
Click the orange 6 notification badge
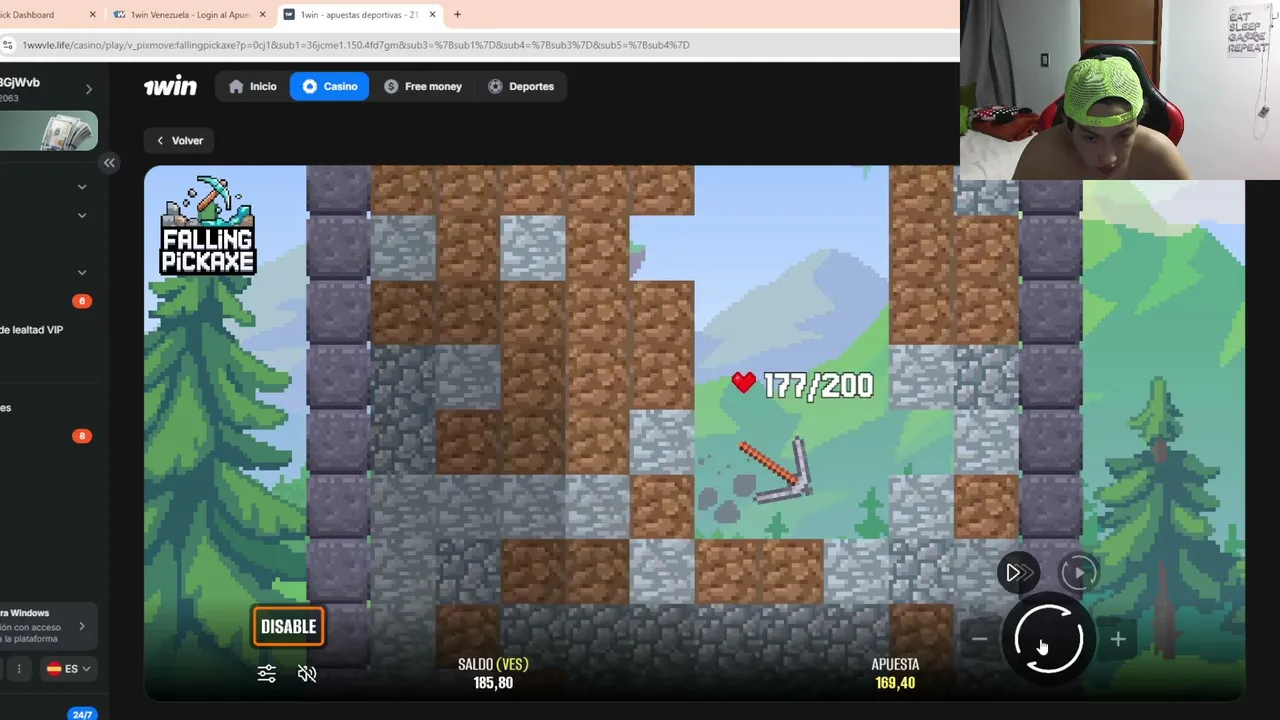(x=82, y=301)
